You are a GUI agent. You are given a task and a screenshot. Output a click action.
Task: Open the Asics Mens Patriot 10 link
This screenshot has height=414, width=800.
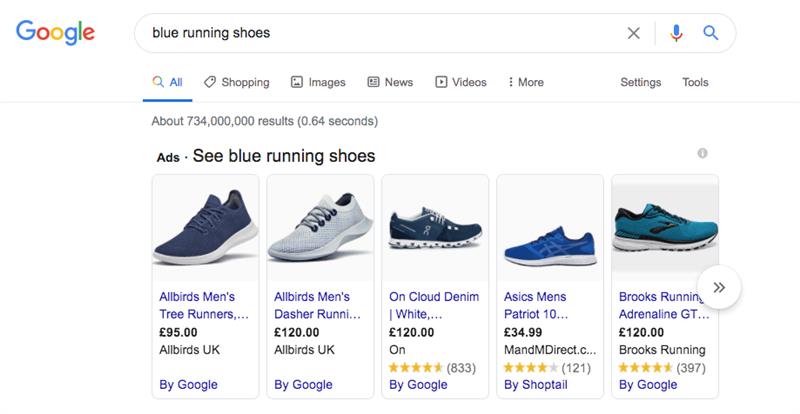[x=536, y=305]
